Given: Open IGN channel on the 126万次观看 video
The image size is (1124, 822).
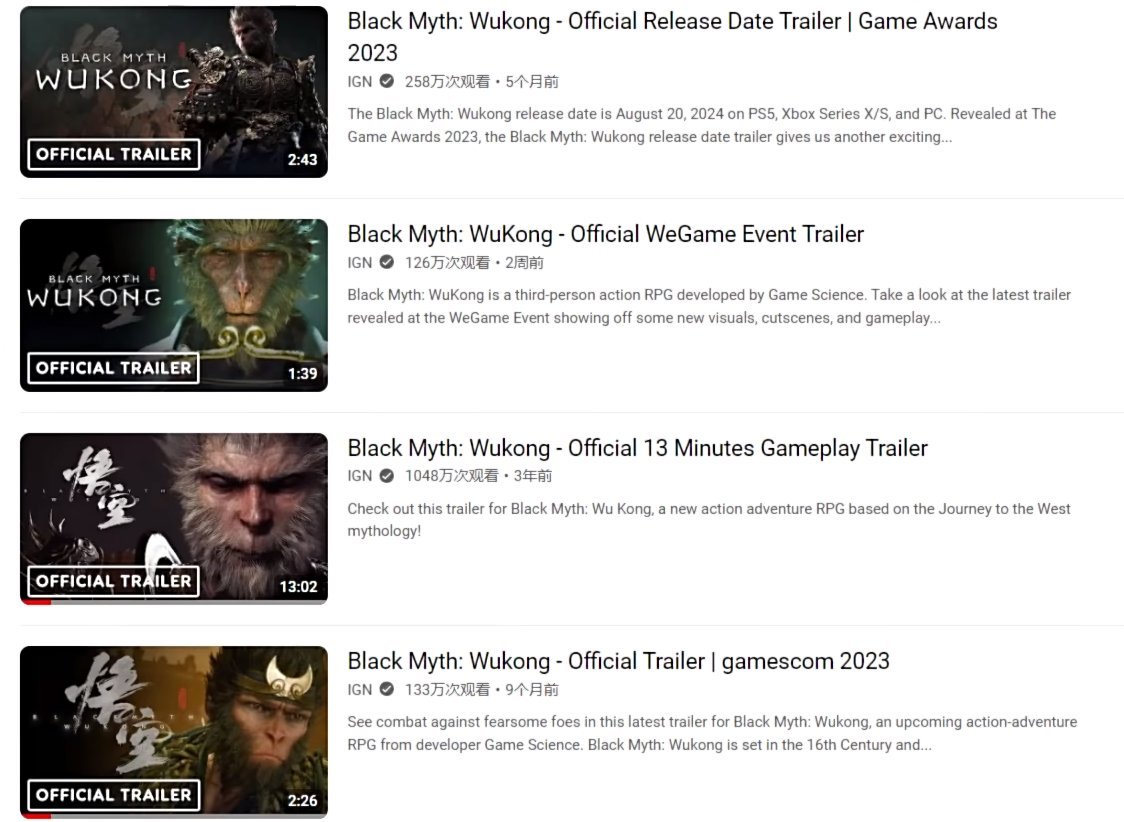Looking at the screenshot, I should (x=360, y=263).
